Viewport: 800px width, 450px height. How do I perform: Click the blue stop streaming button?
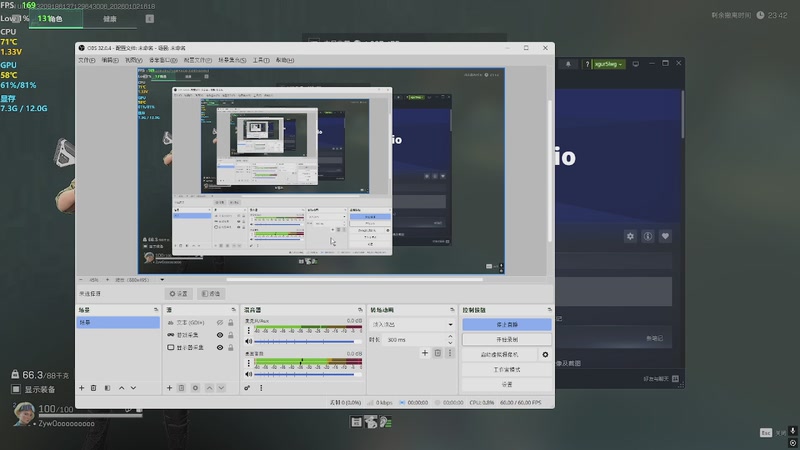pyautogui.click(x=507, y=324)
